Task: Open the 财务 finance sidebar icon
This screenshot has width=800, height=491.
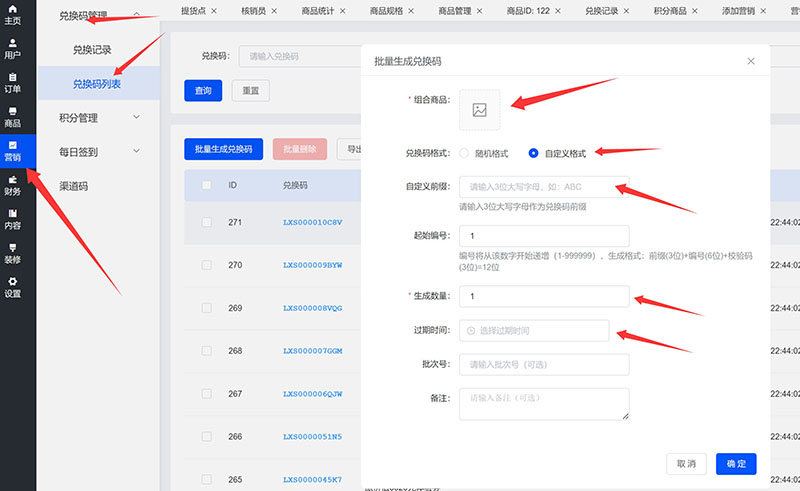Action: pos(13,185)
